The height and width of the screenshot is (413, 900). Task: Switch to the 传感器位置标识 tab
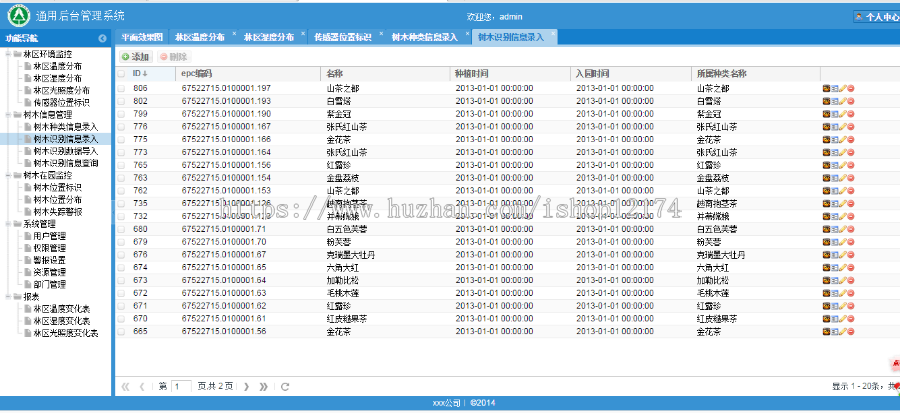click(x=342, y=37)
